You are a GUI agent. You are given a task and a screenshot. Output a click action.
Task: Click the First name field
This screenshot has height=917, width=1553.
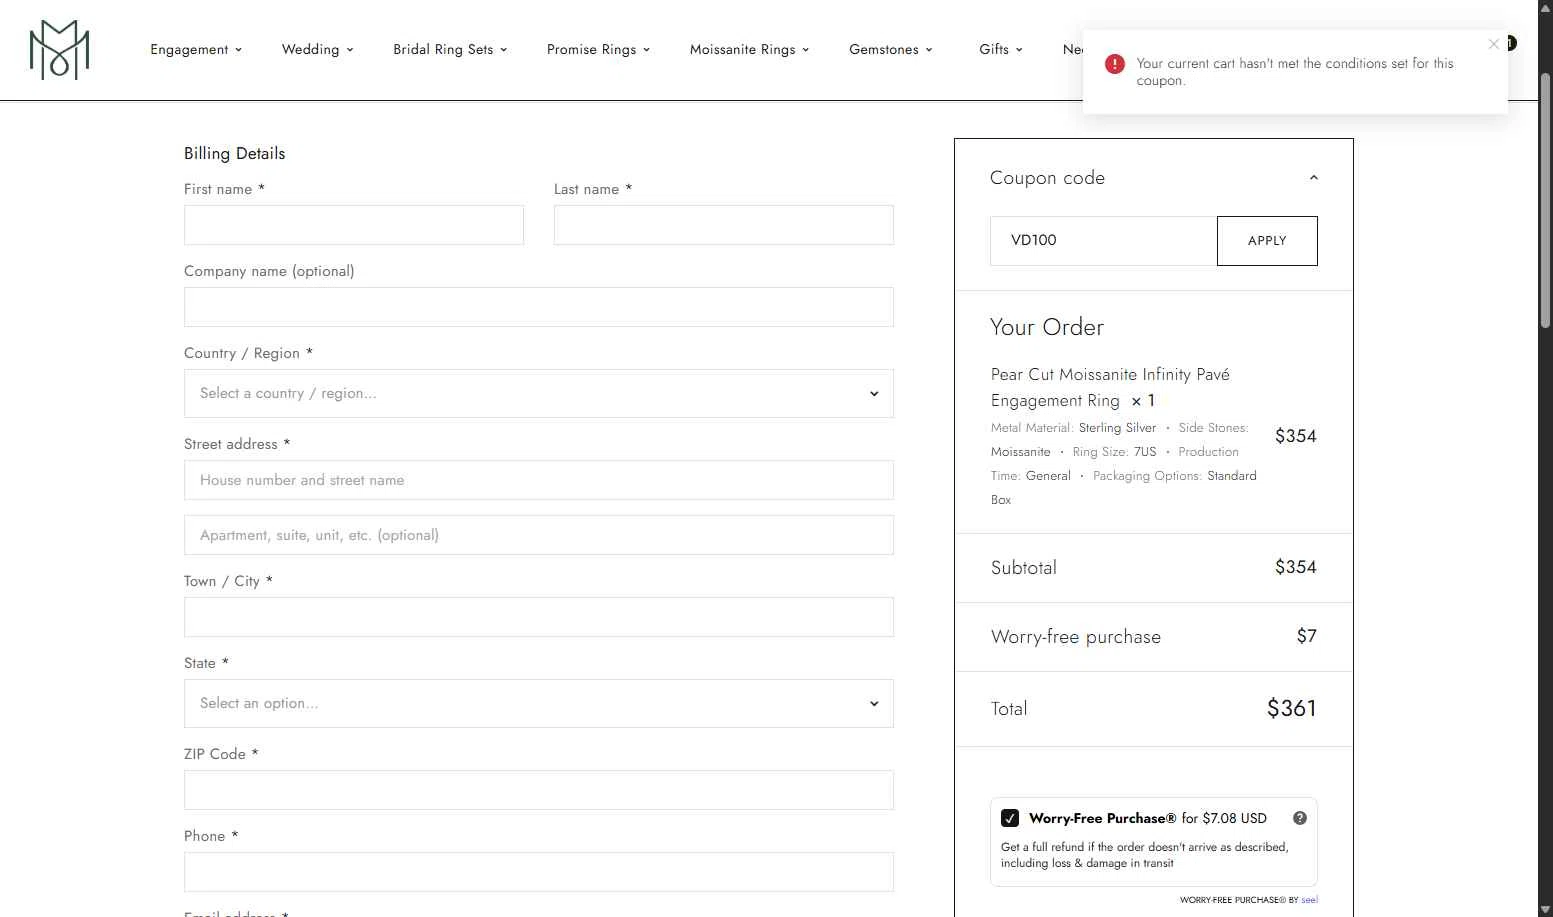tap(354, 225)
